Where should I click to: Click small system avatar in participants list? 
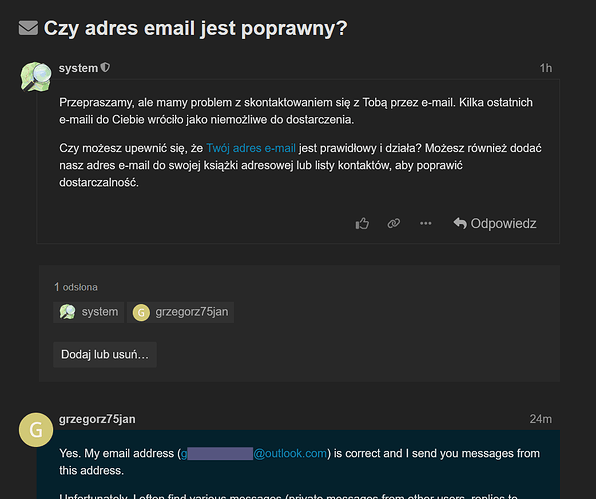[67, 312]
